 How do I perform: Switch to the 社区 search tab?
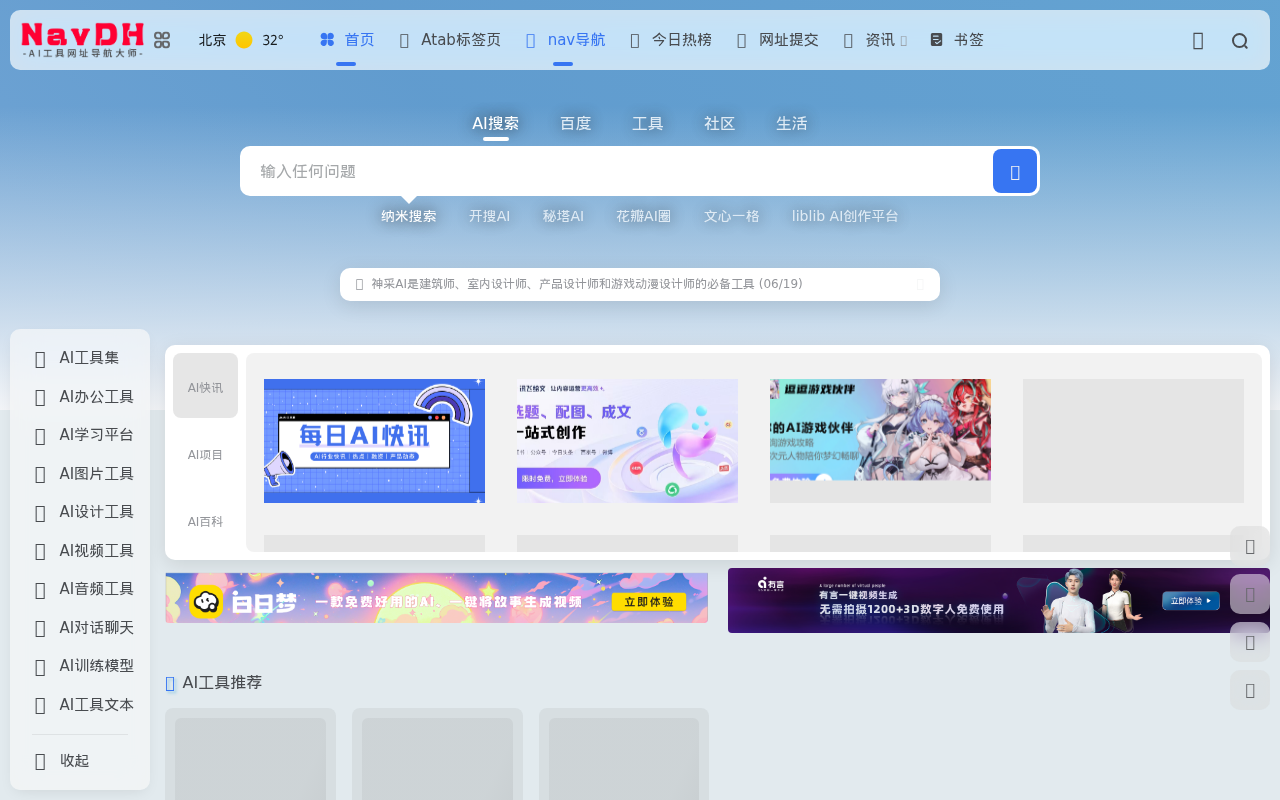pyautogui.click(x=719, y=122)
